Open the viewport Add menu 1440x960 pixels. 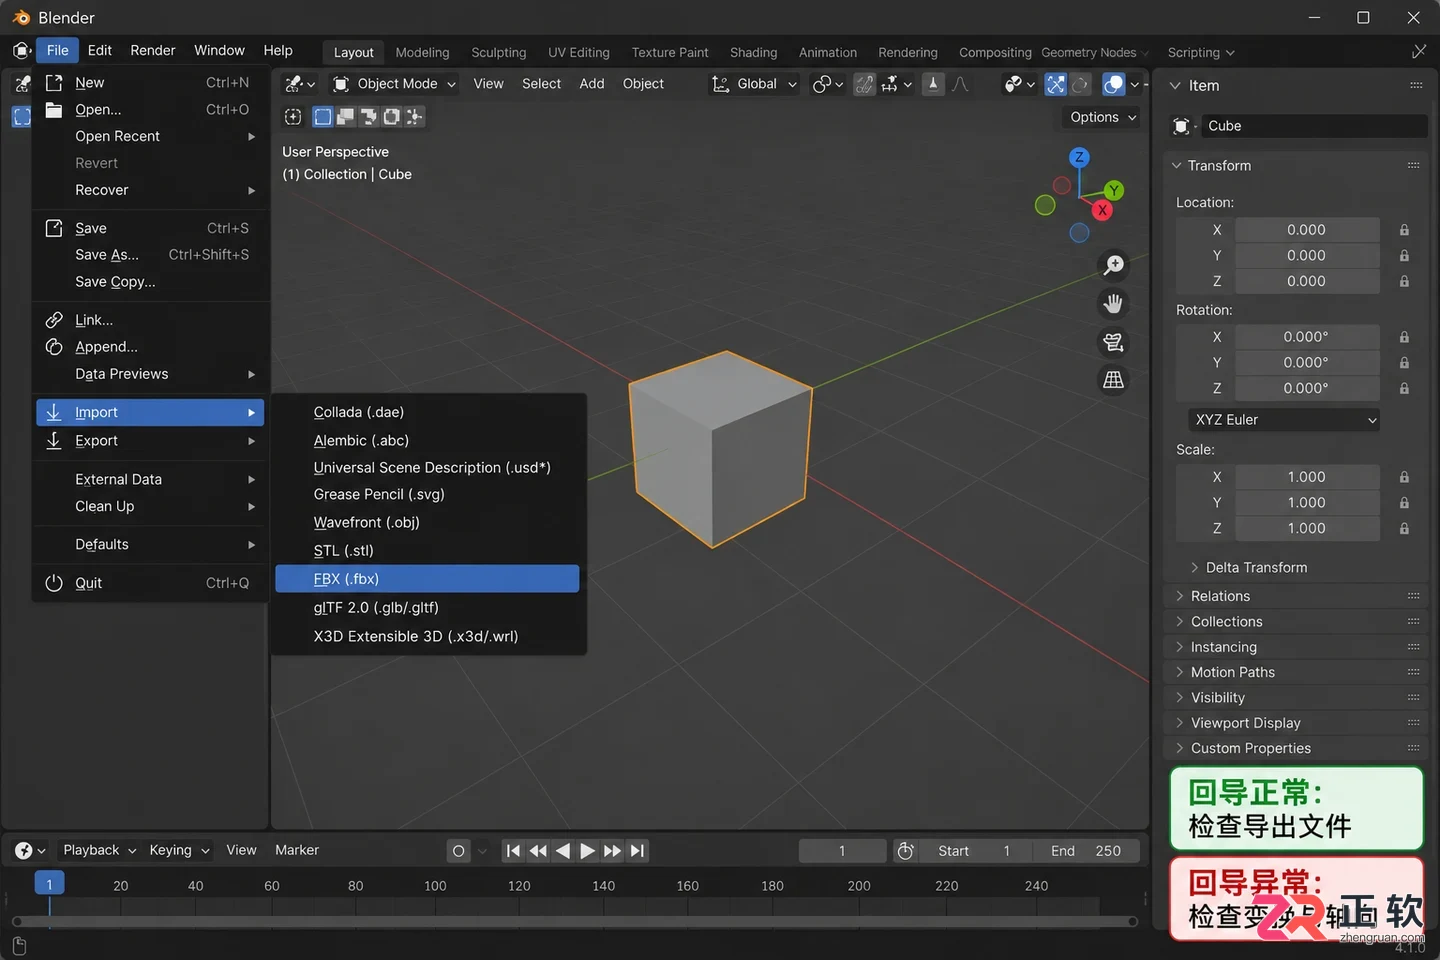(592, 84)
